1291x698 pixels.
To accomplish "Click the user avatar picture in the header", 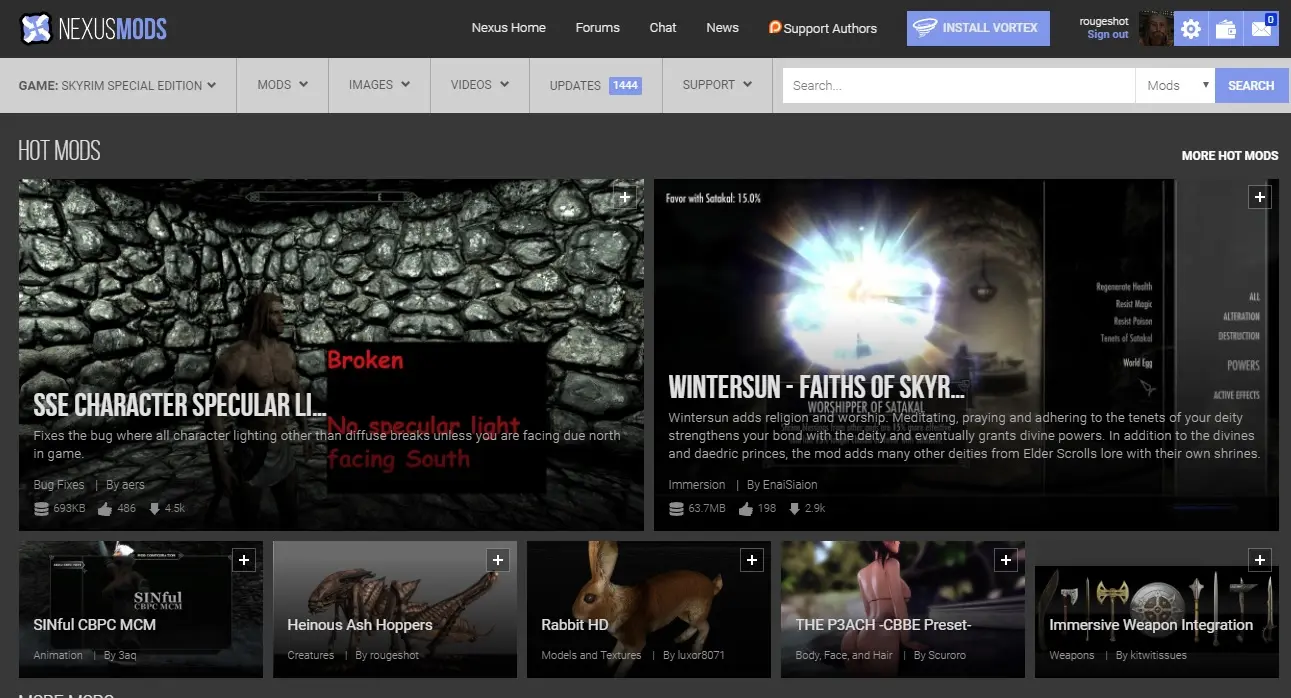I will click(x=1156, y=28).
